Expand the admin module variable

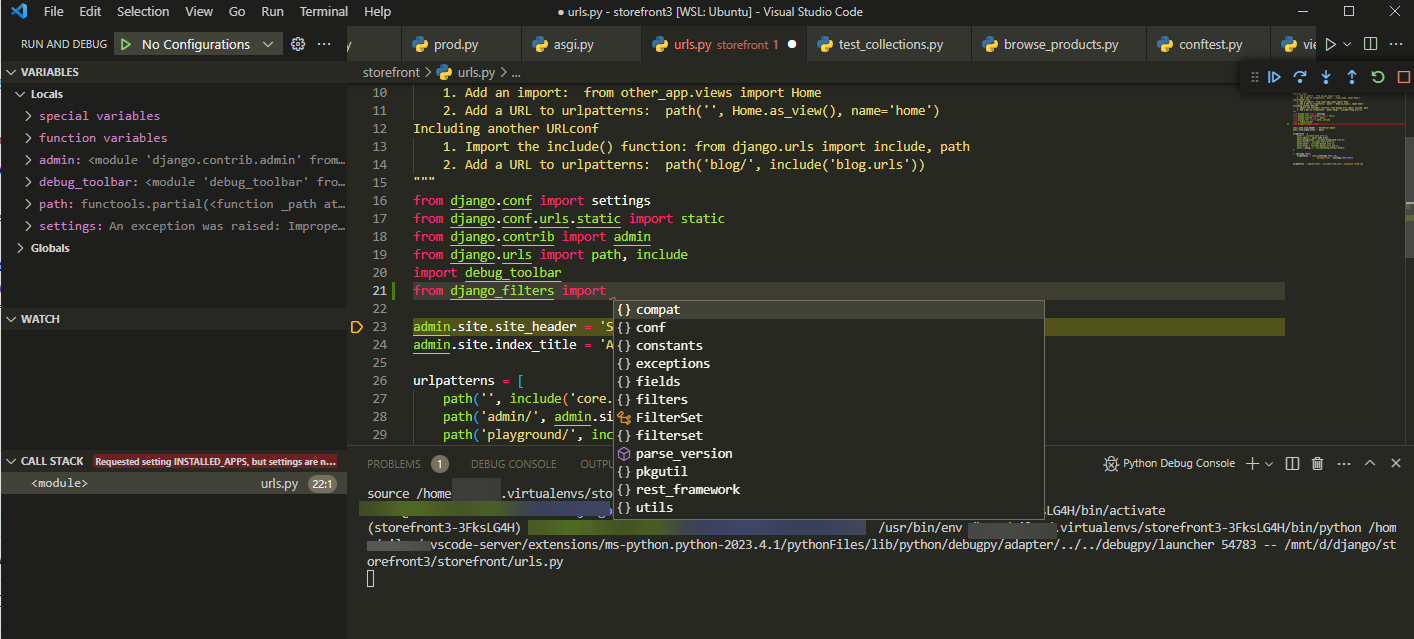[30, 160]
